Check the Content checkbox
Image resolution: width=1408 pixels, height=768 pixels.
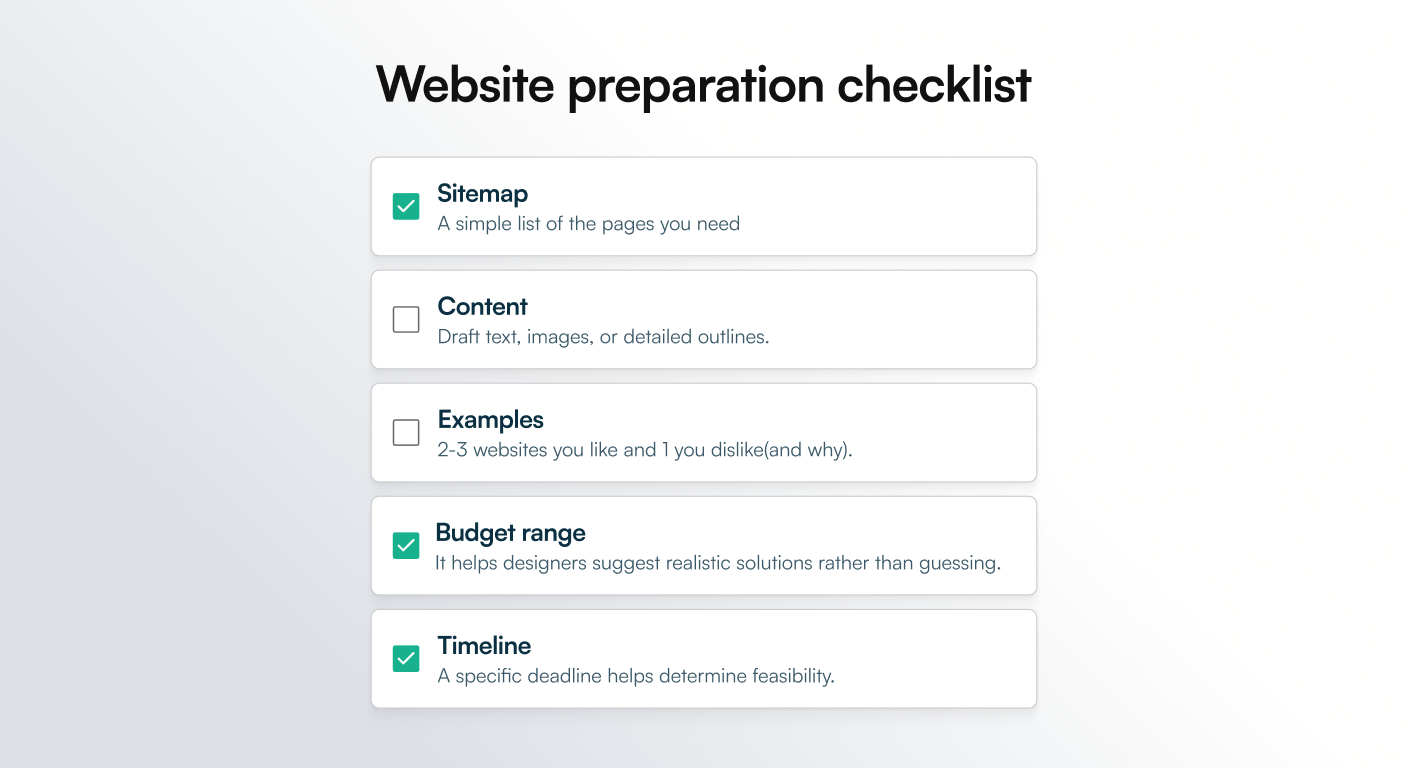(406, 319)
